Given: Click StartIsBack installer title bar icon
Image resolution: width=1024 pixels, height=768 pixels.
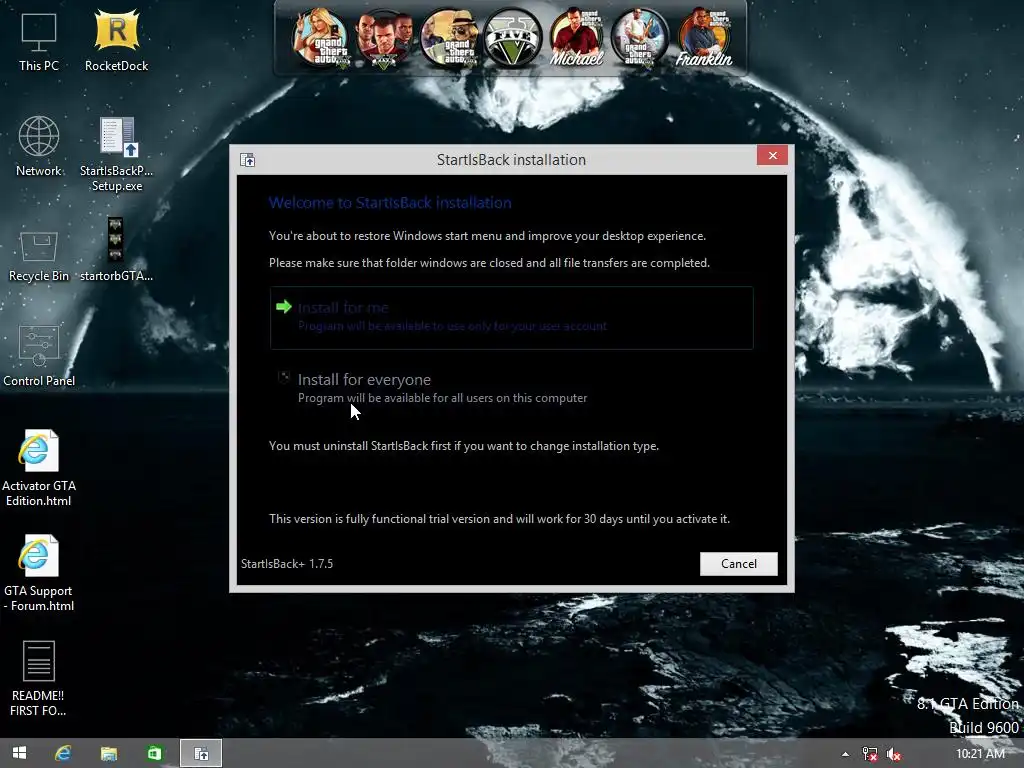Looking at the screenshot, I should tap(248, 160).
